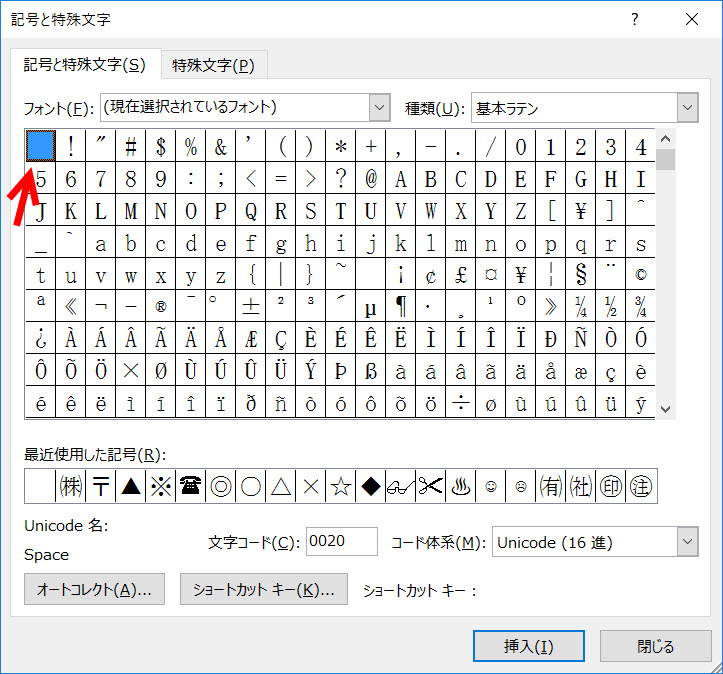Expand the 種類 subset dropdown
Screen dimensions: 723x674
pyautogui.click(x=686, y=107)
